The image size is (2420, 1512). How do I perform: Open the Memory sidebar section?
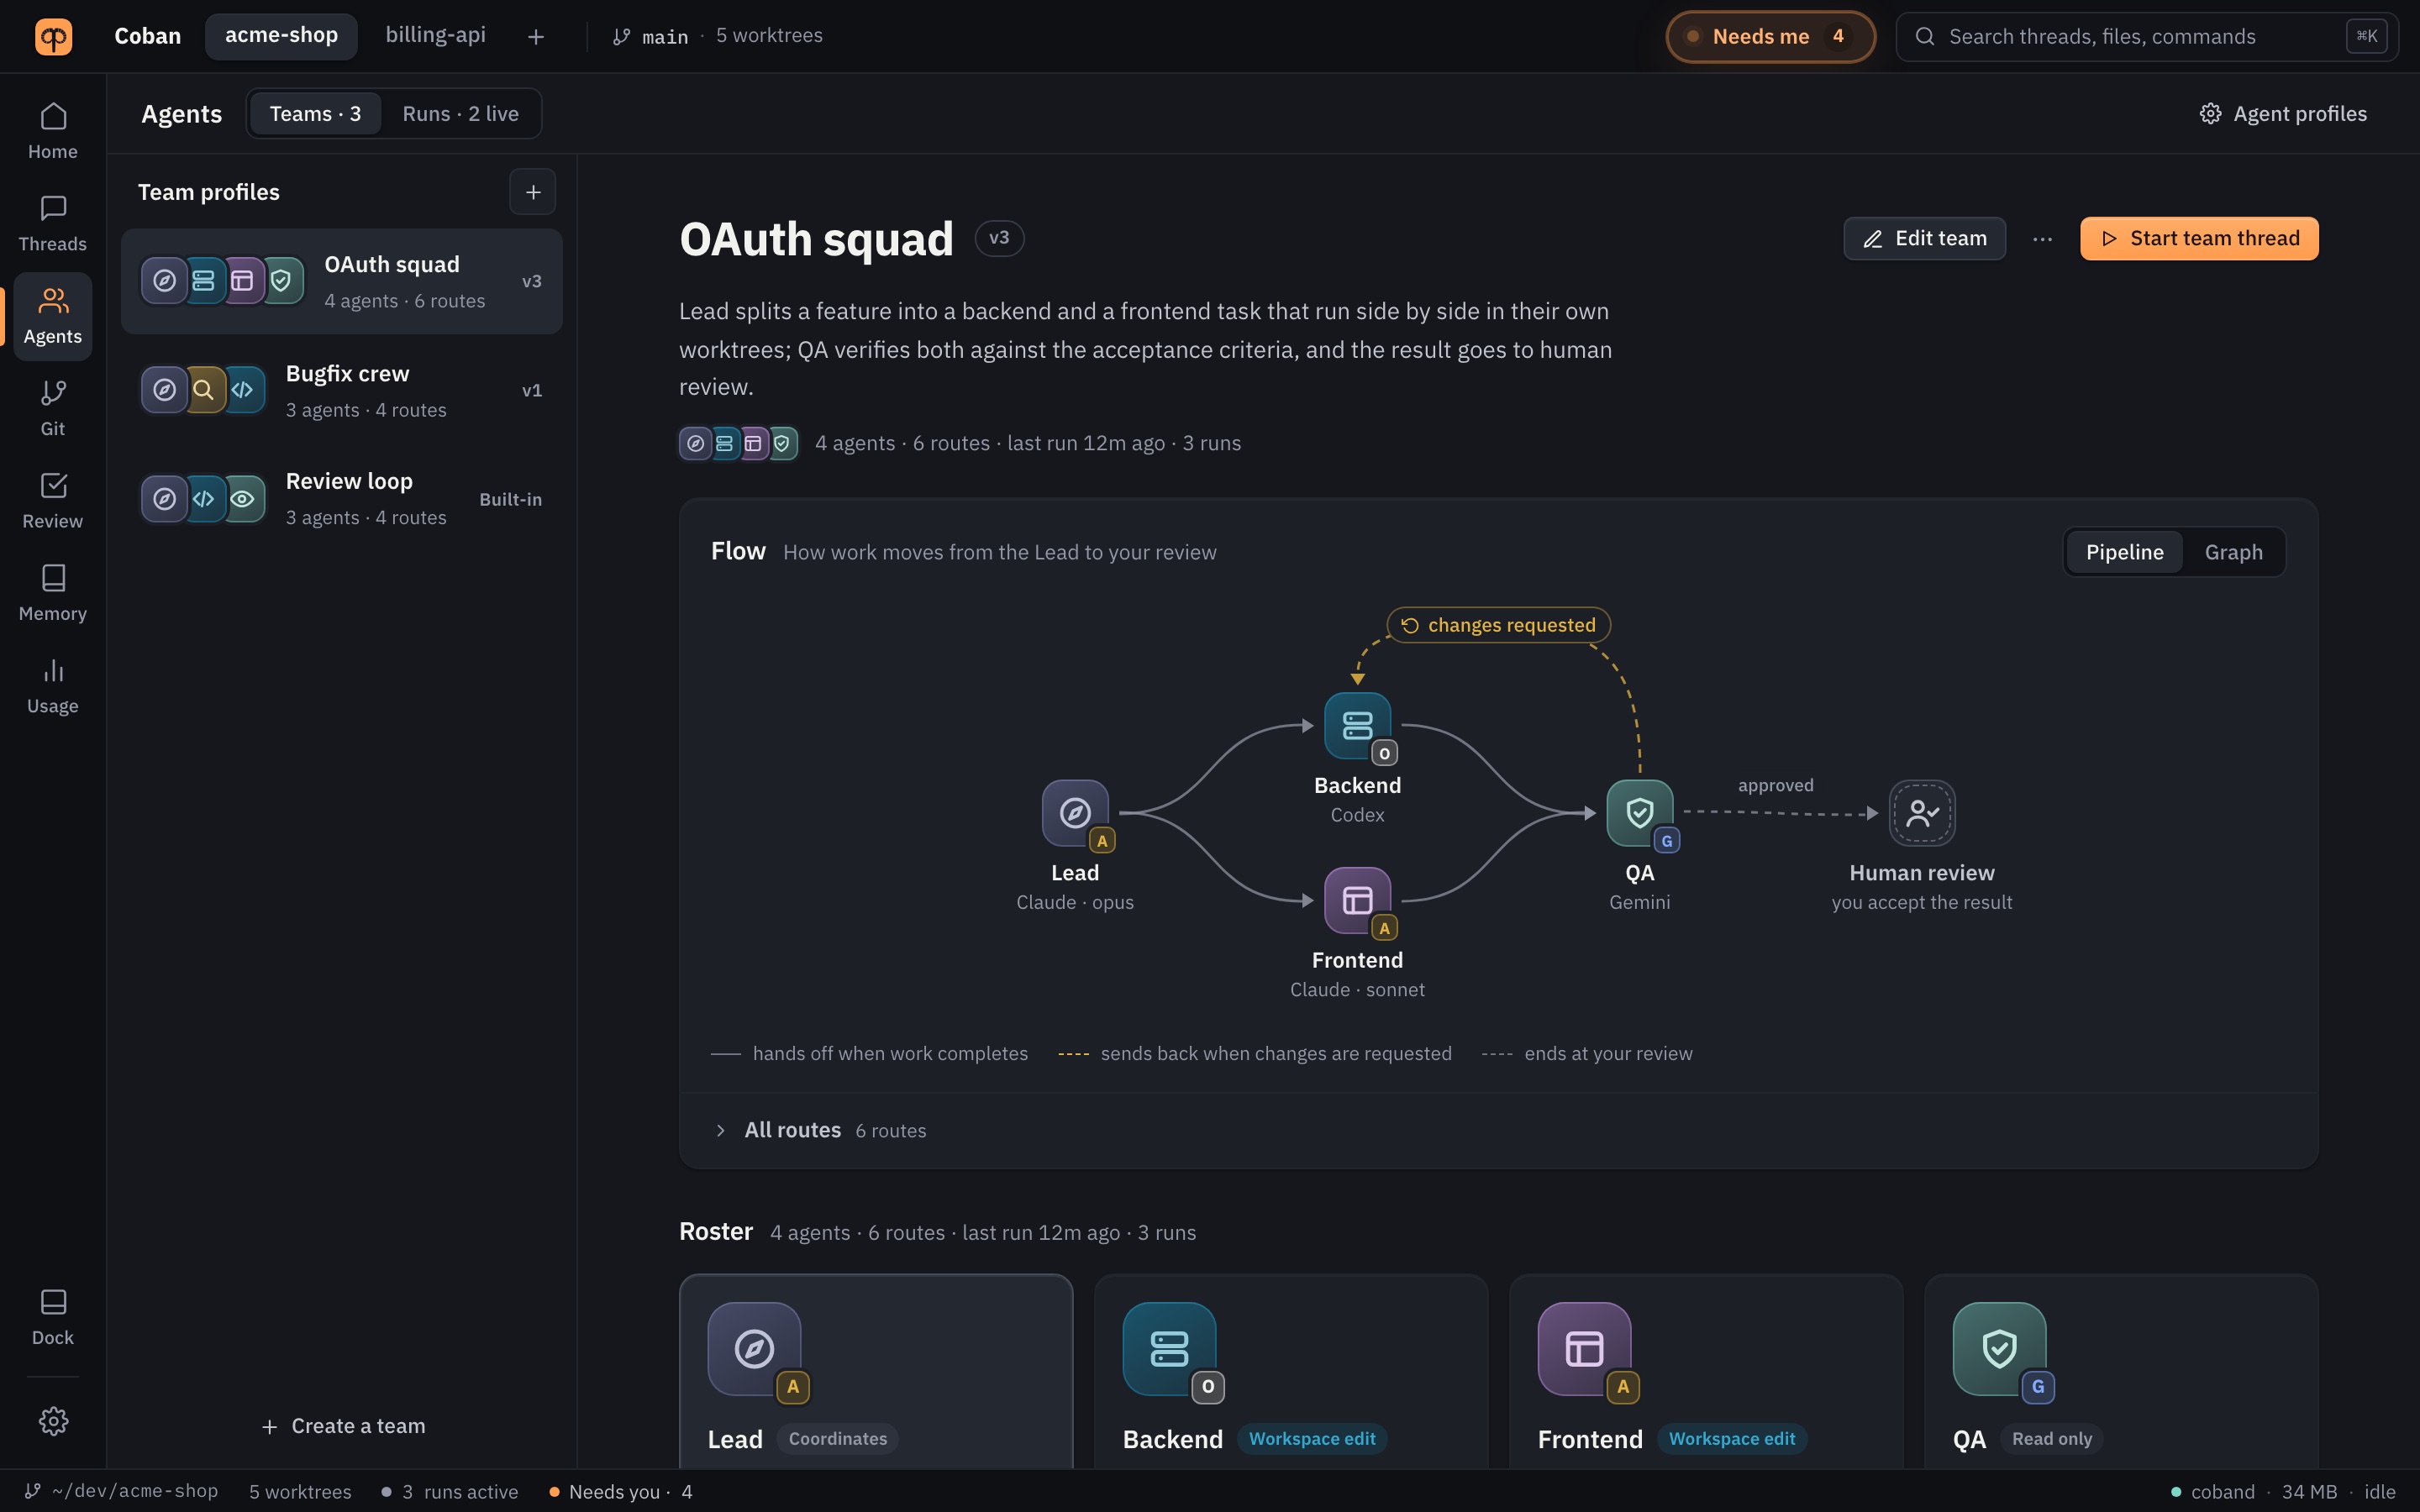coord(53,593)
